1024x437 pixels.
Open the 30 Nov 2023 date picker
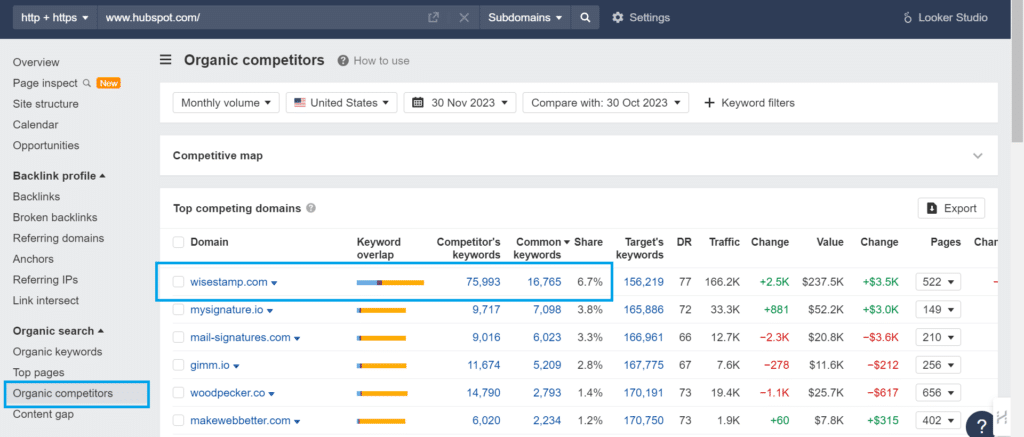[x=460, y=103]
